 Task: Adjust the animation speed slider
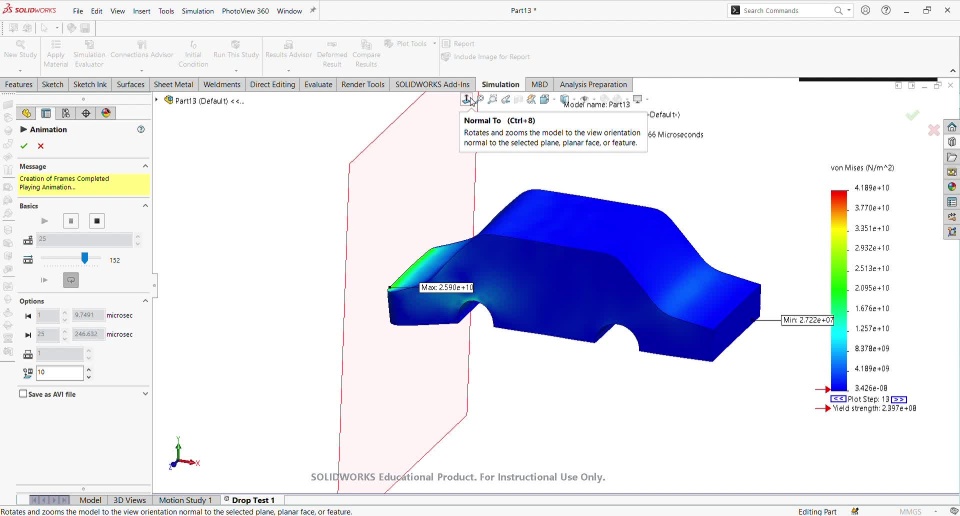(84, 258)
